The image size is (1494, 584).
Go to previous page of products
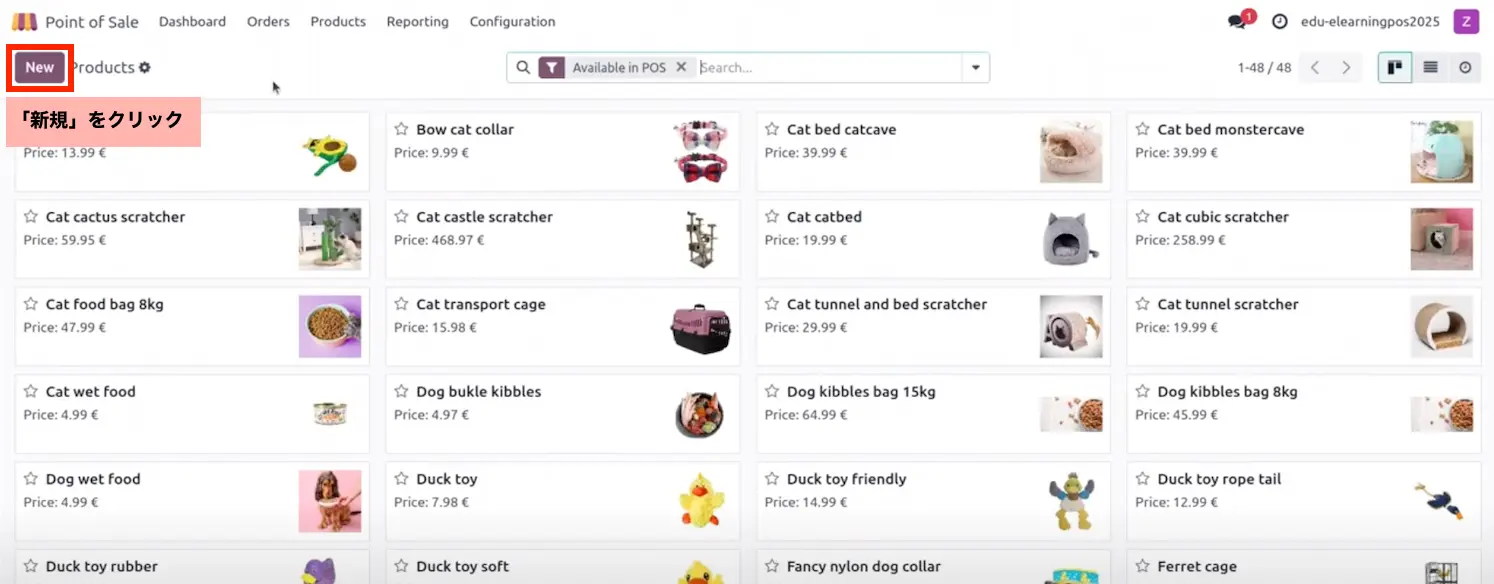coord(1315,68)
